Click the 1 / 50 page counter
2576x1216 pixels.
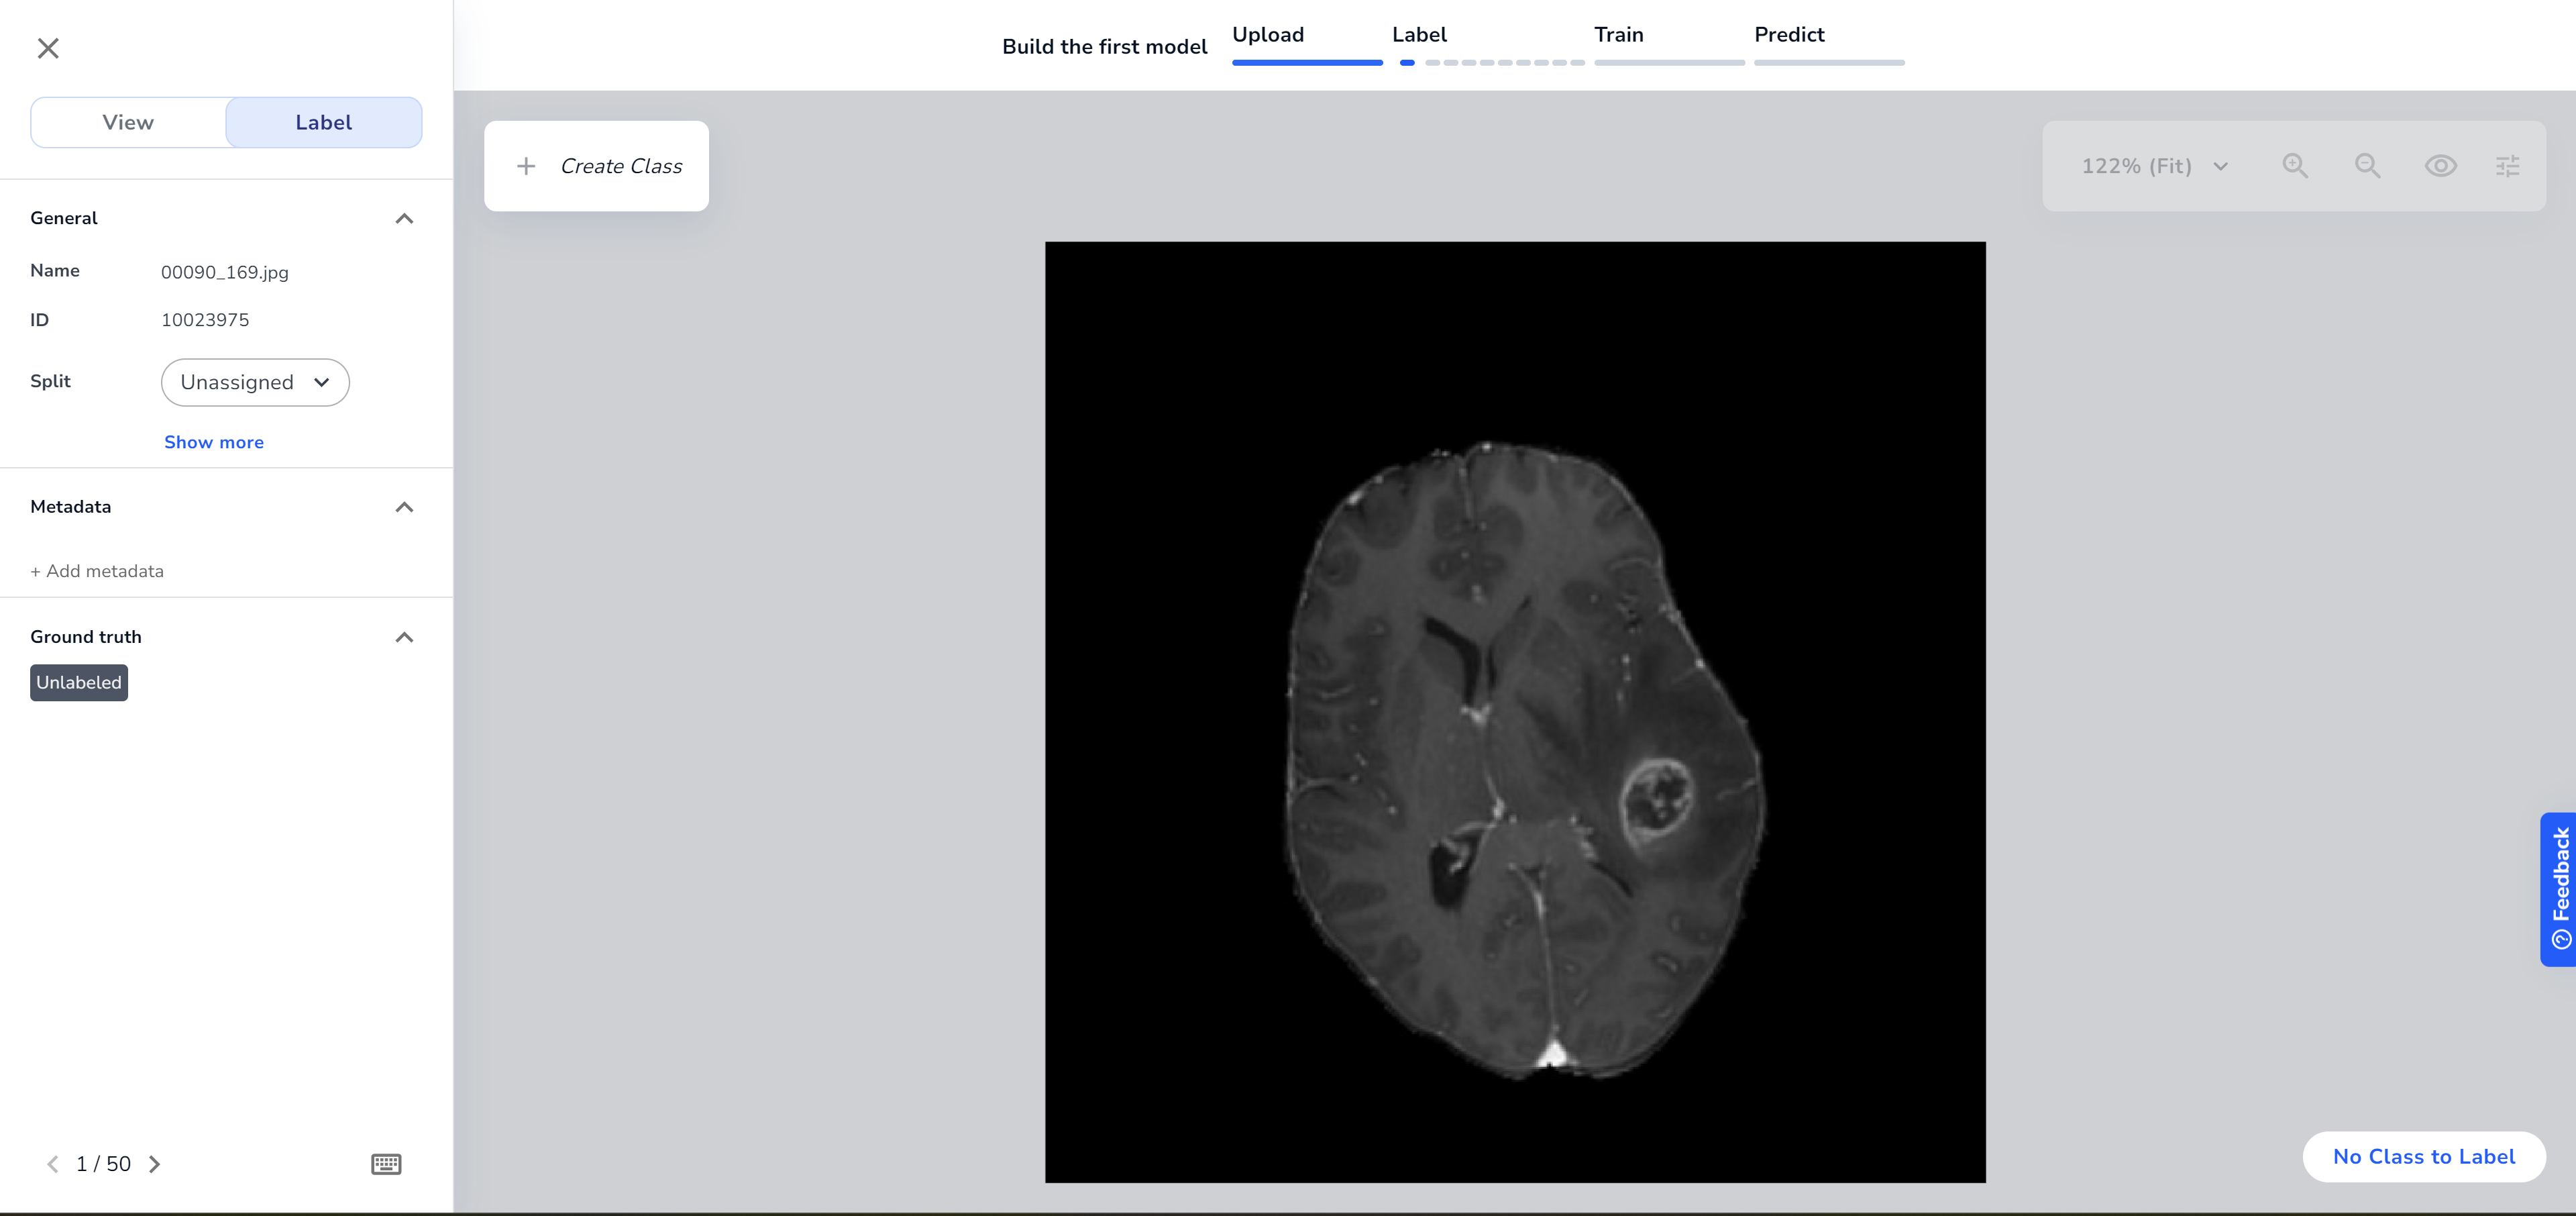(x=104, y=1164)
